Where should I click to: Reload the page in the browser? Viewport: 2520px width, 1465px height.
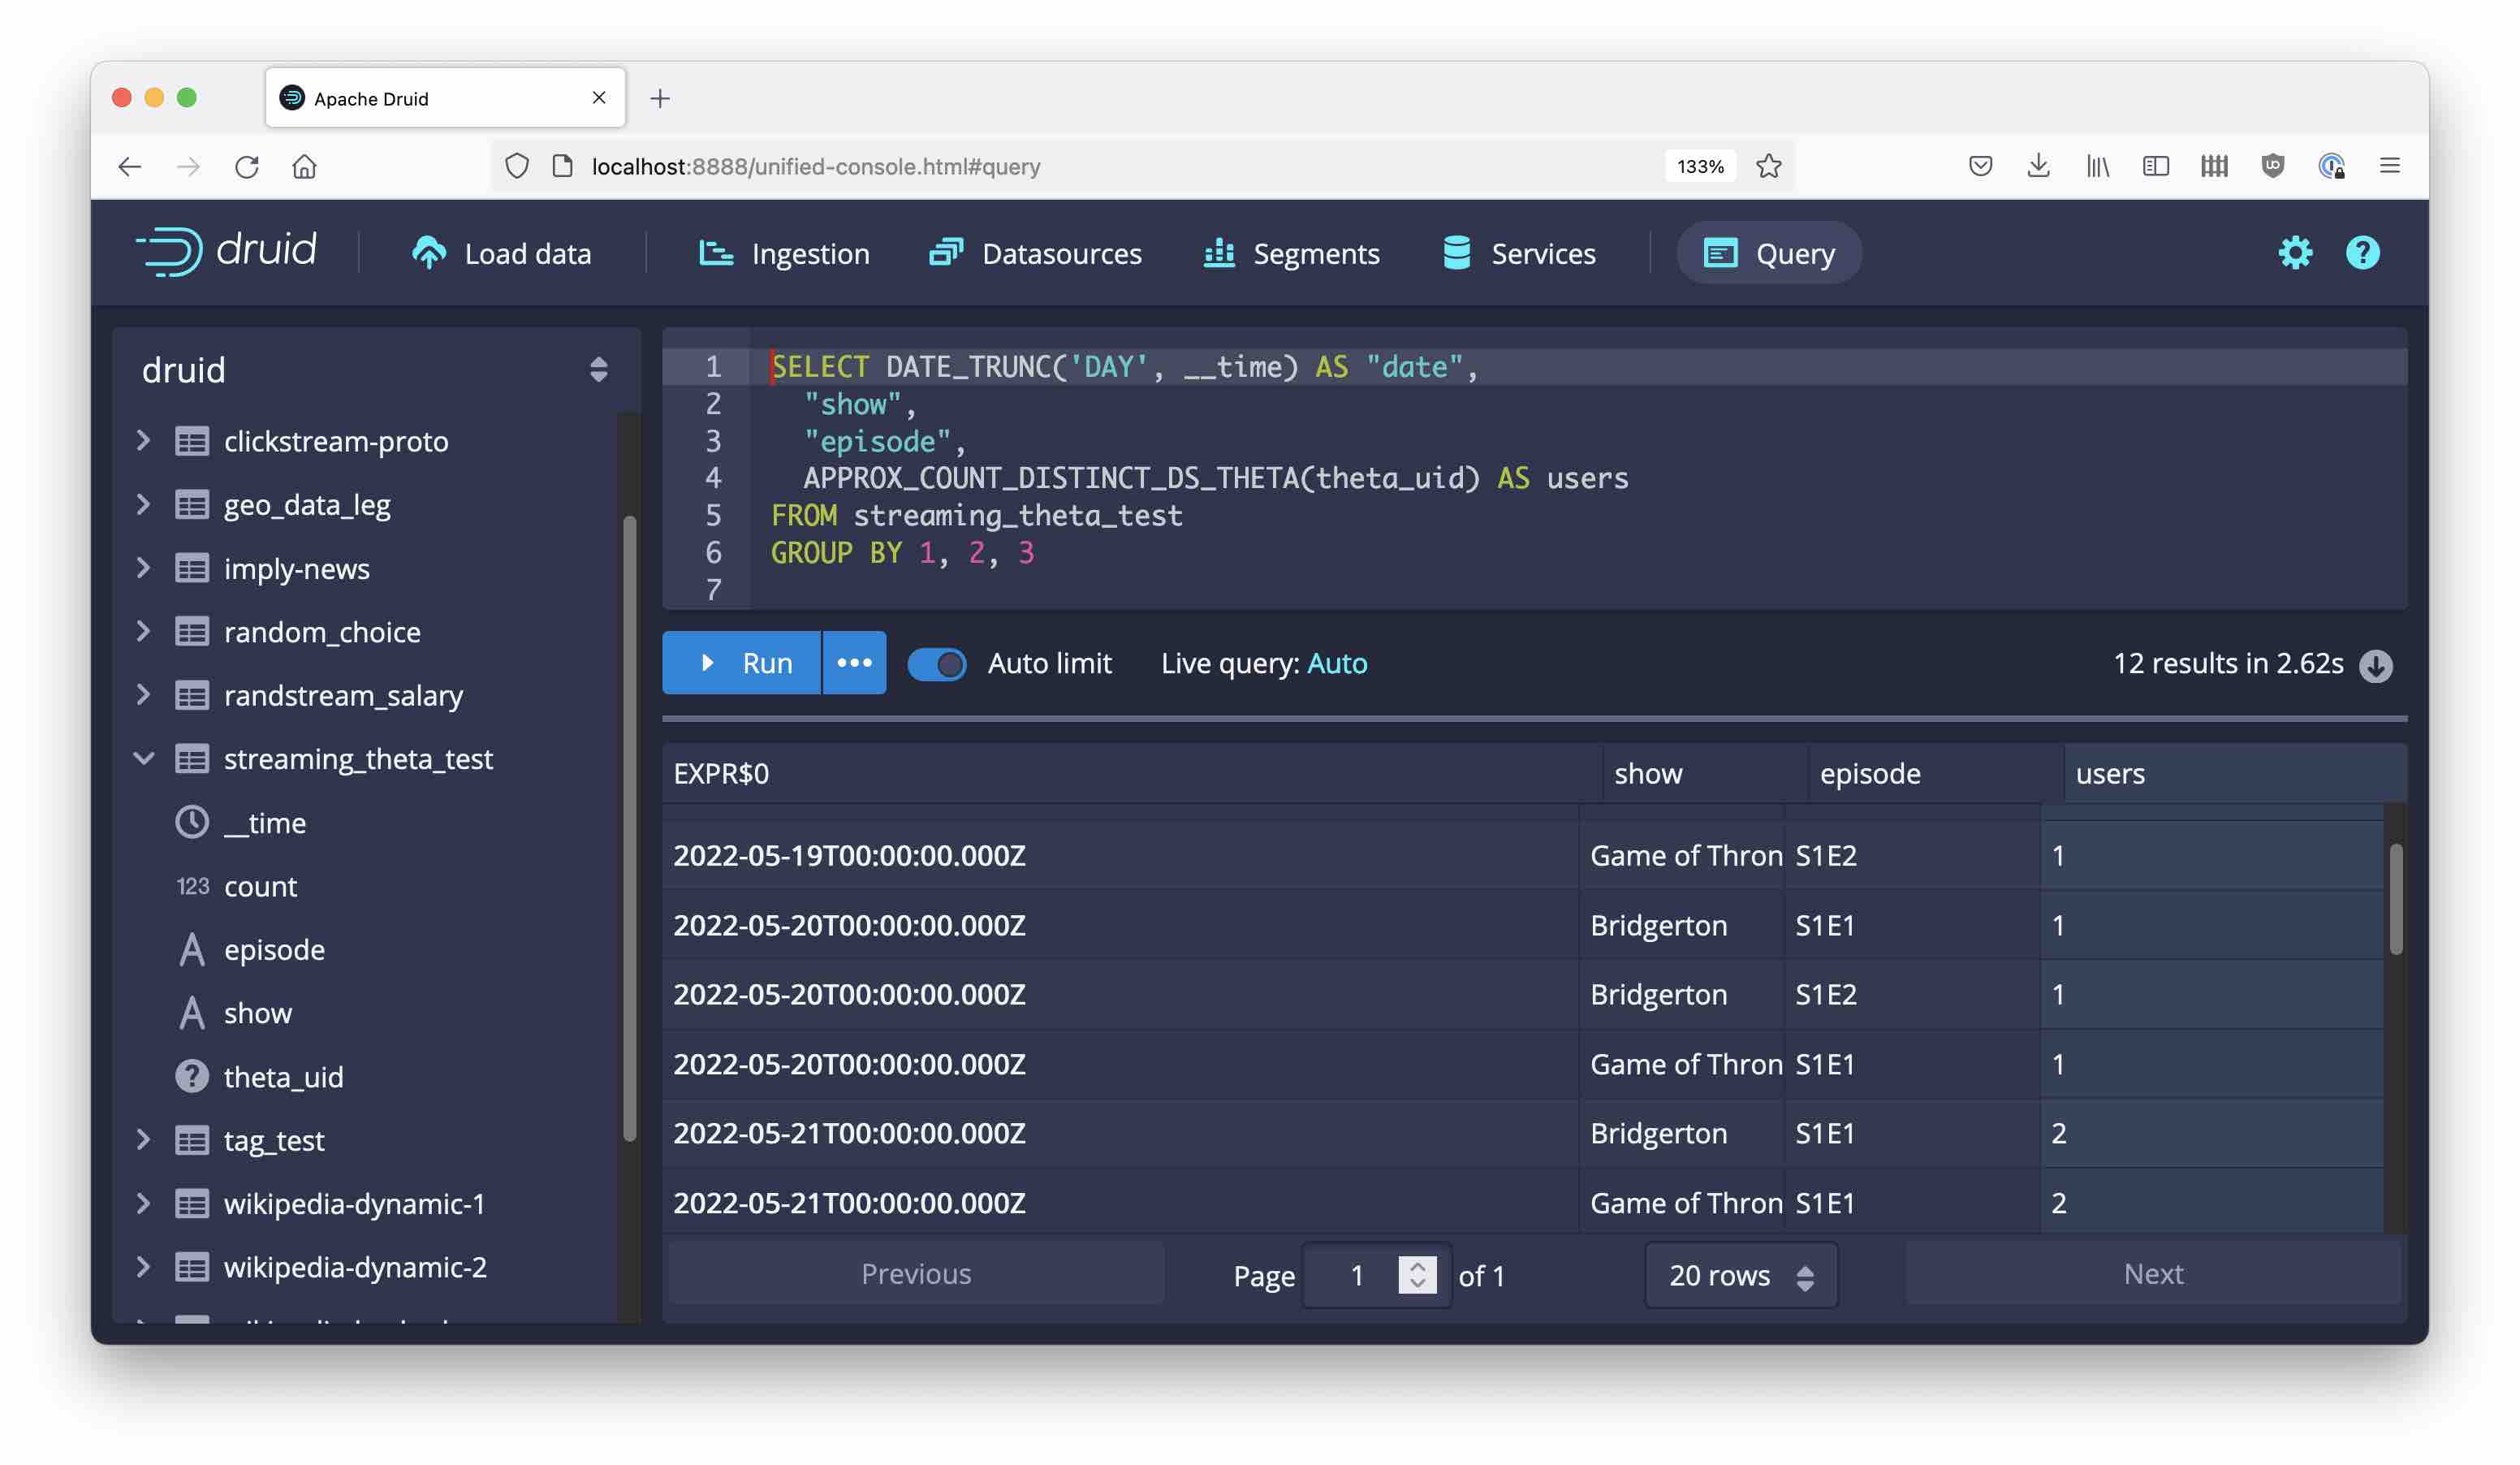[x=246, y=166]
